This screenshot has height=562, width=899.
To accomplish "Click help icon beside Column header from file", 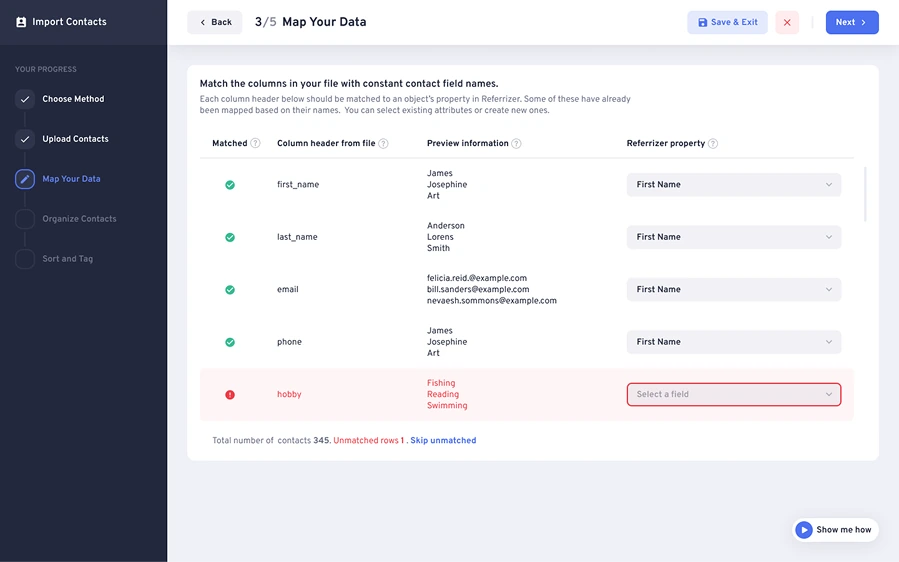I will tap(384, 143).
